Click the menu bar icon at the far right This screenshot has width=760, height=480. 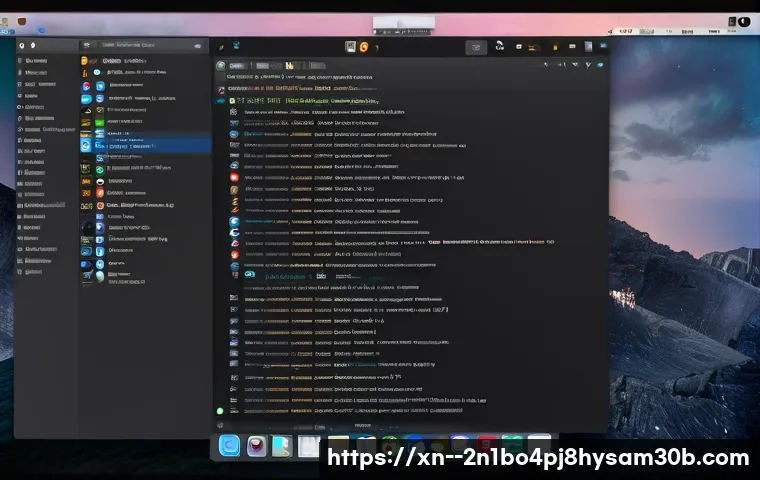tap(744, 21)
